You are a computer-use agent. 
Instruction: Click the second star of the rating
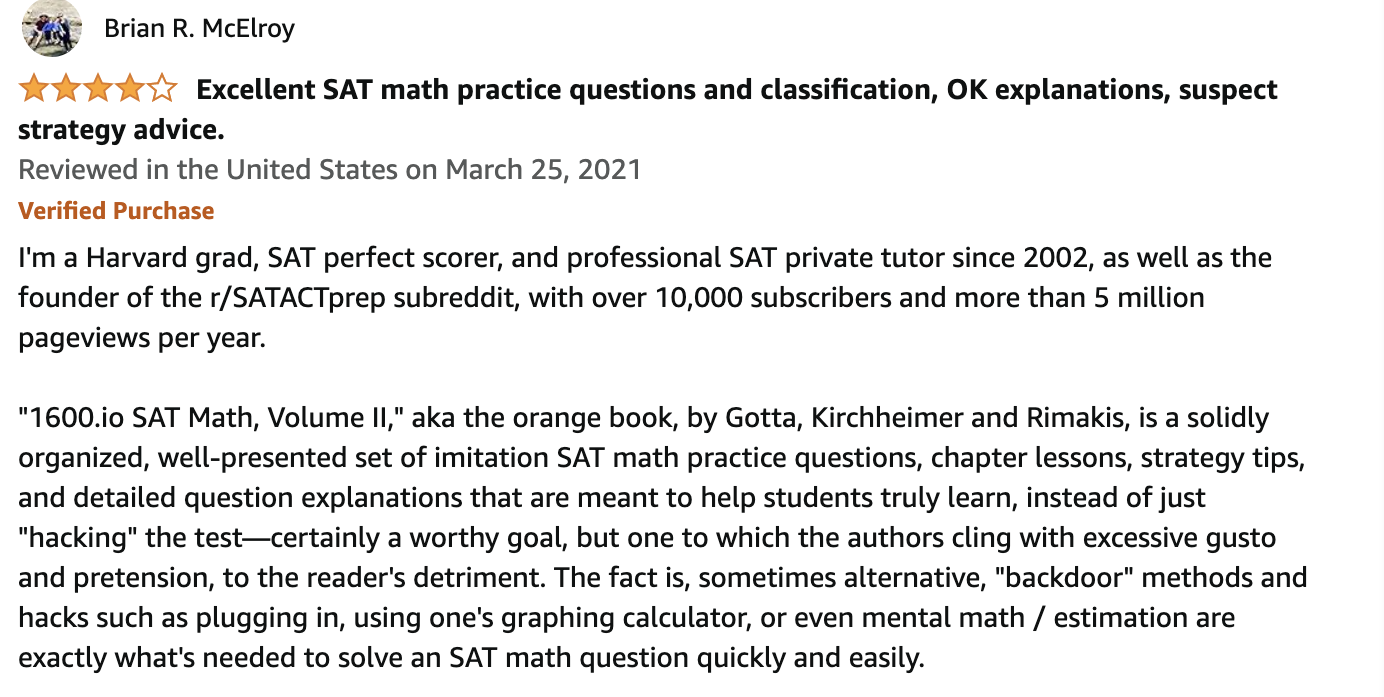(66, 90)
